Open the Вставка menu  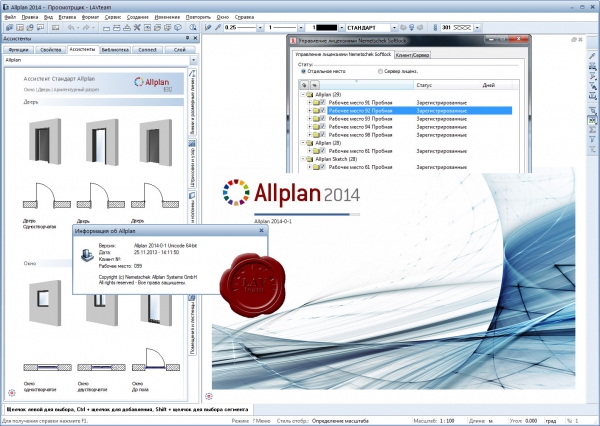pyautogui.click(x=67, y=17)
